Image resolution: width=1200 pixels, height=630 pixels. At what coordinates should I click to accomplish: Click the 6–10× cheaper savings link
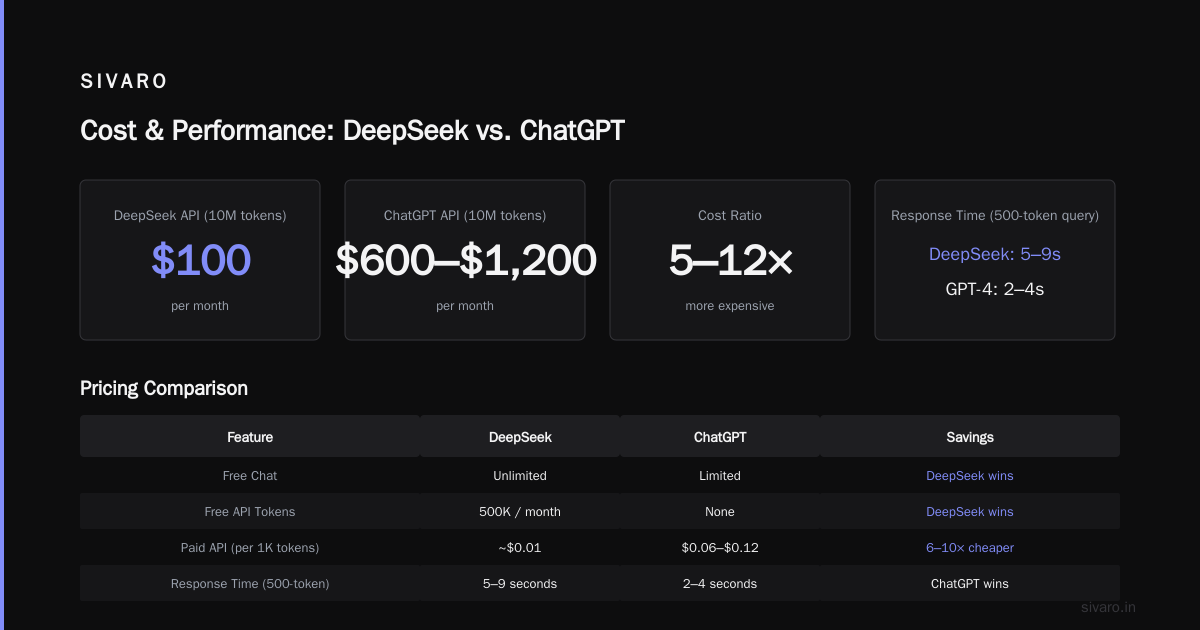pyautogui.click(x=970, y=548)
